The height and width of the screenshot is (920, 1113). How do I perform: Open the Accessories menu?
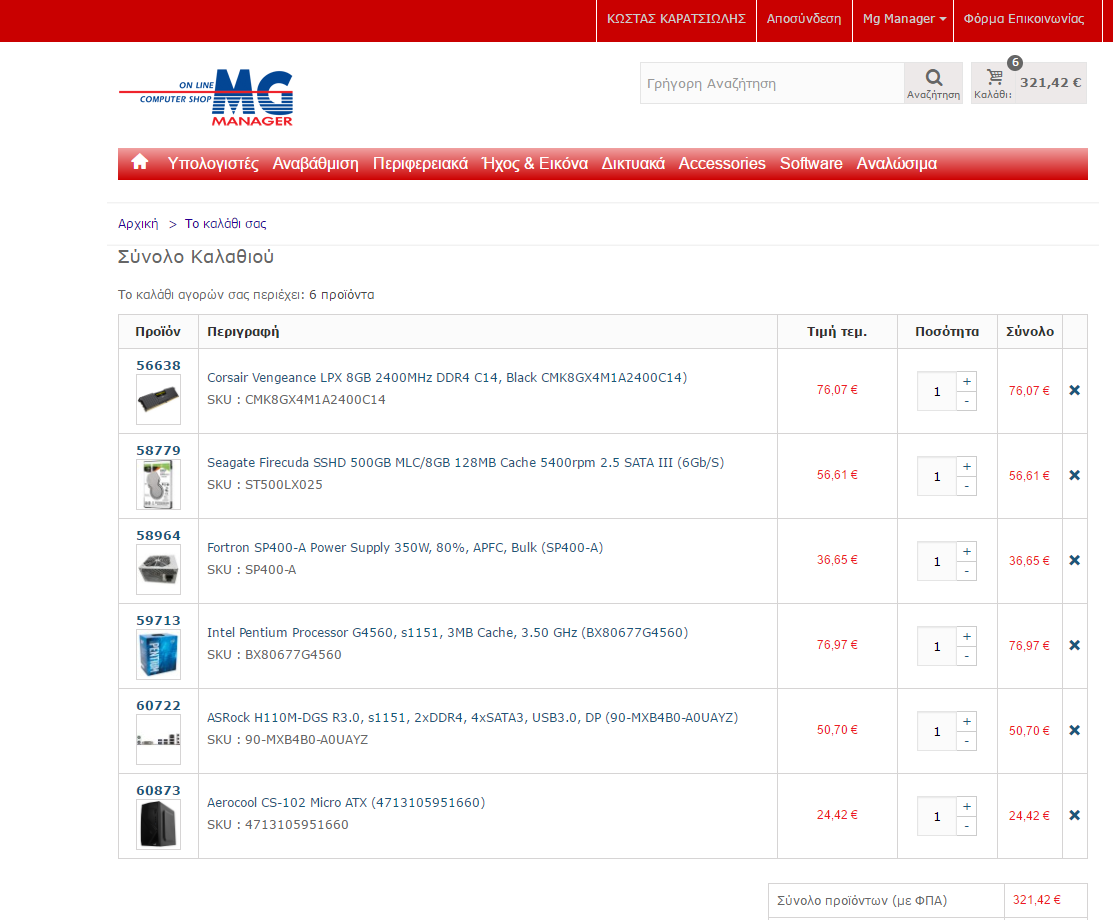click(722, 163)
